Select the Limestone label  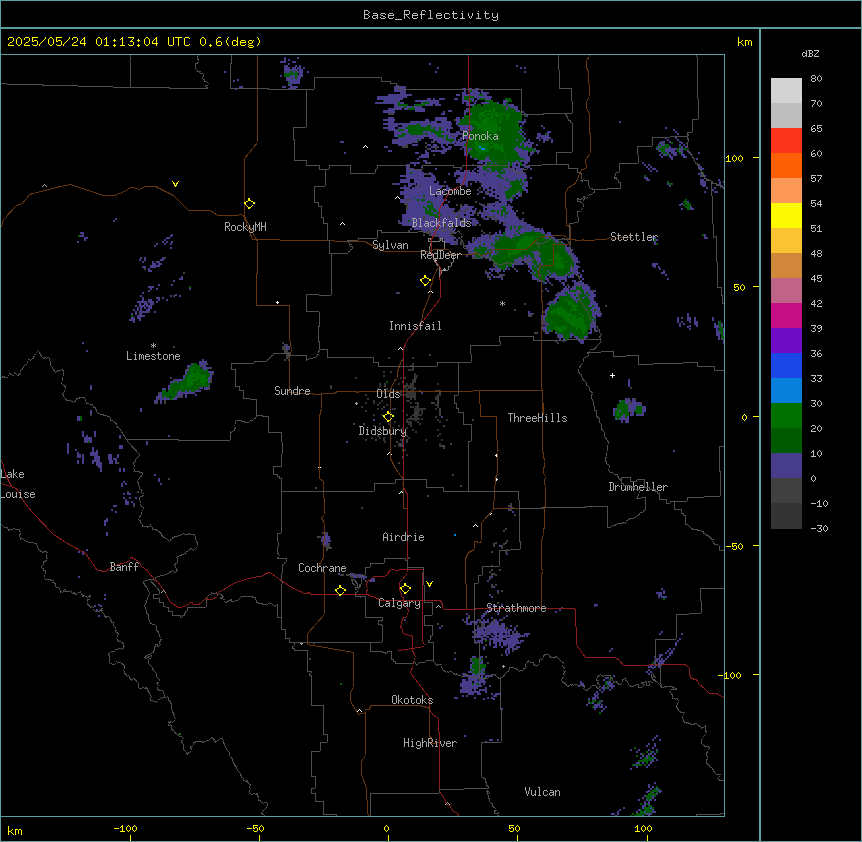153,356
